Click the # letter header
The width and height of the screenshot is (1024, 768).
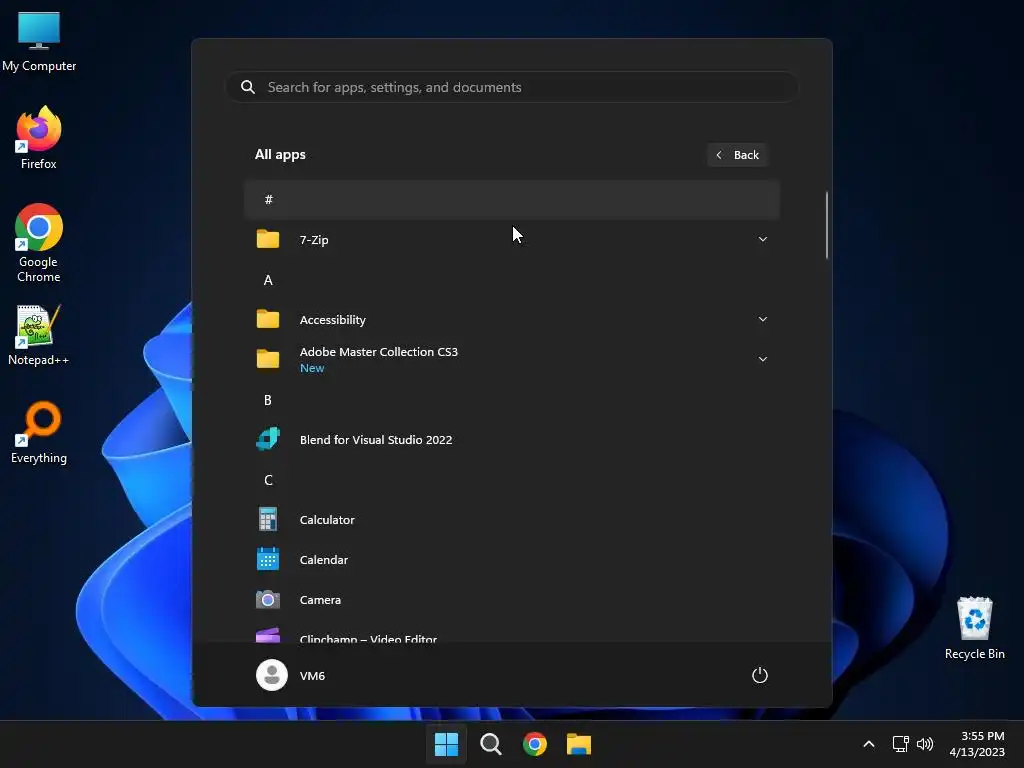click(512, 199)
